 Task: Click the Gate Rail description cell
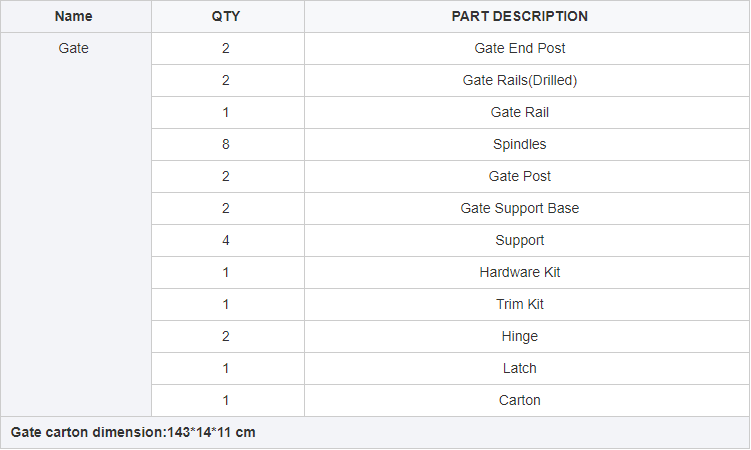520,112
